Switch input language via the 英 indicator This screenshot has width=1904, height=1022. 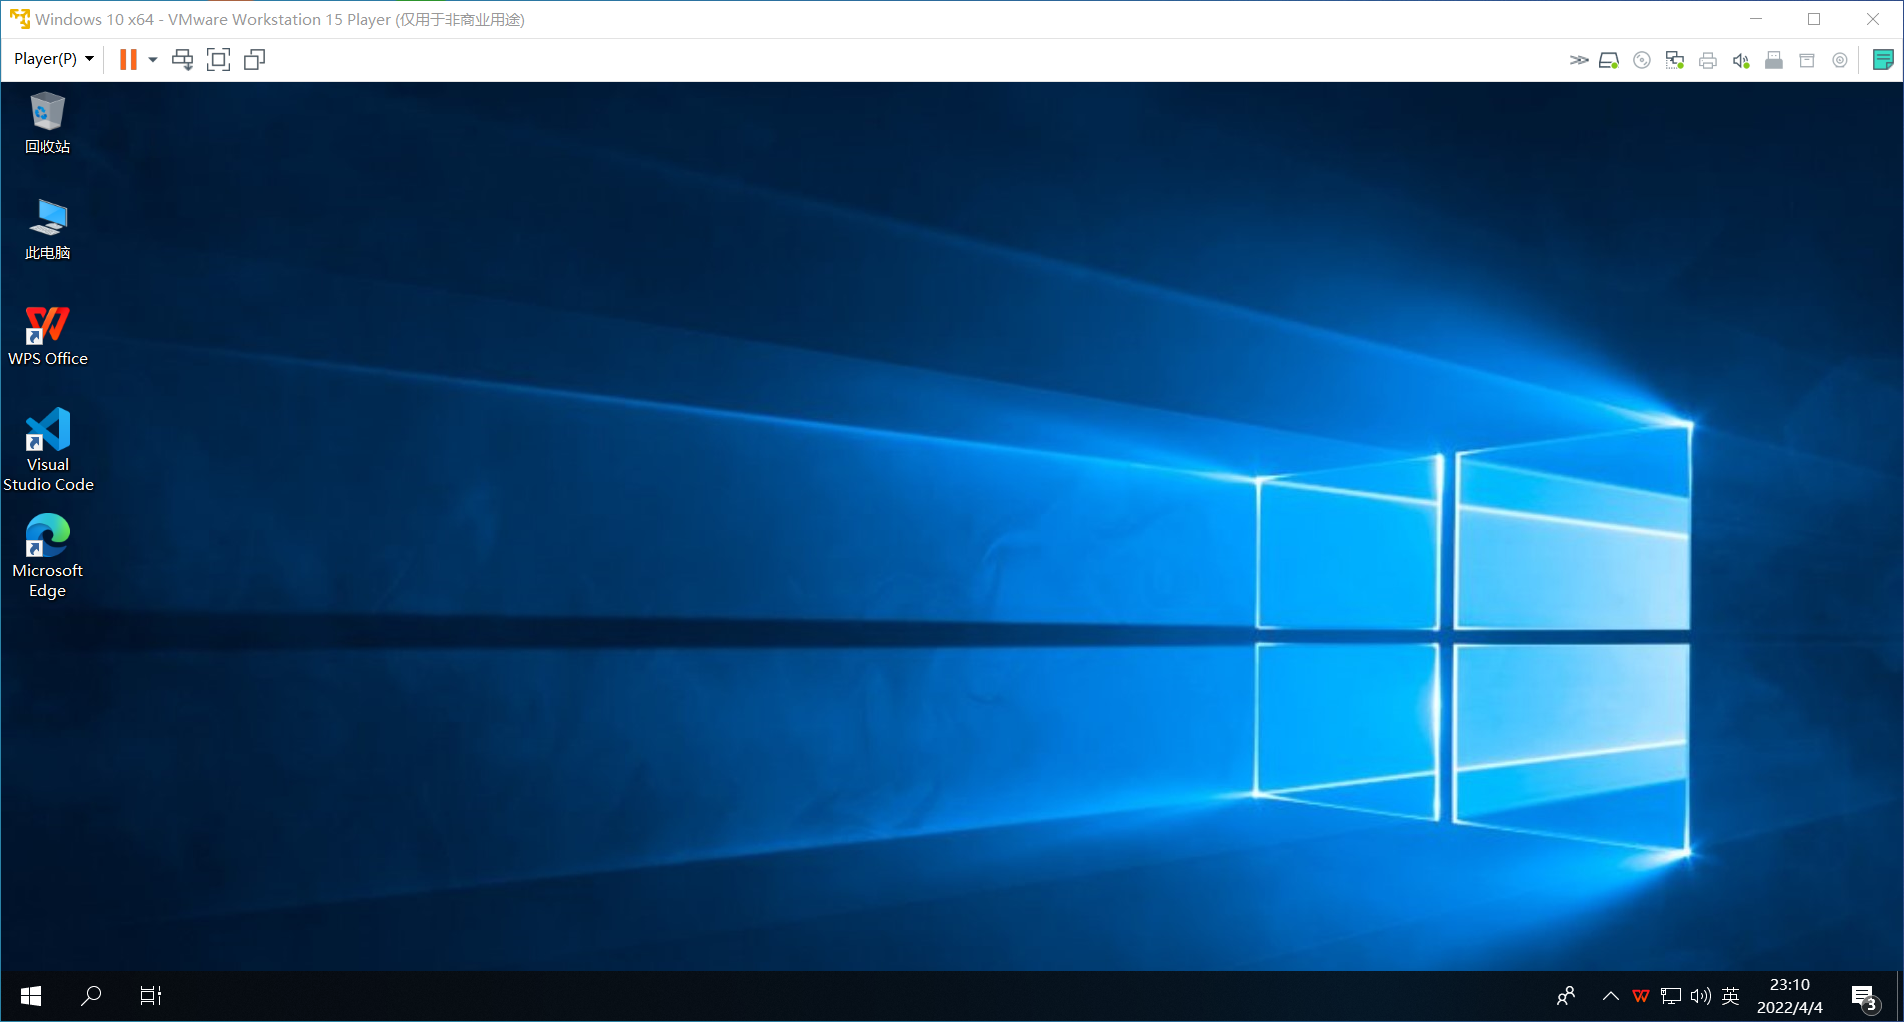(x=1731, y=996)
